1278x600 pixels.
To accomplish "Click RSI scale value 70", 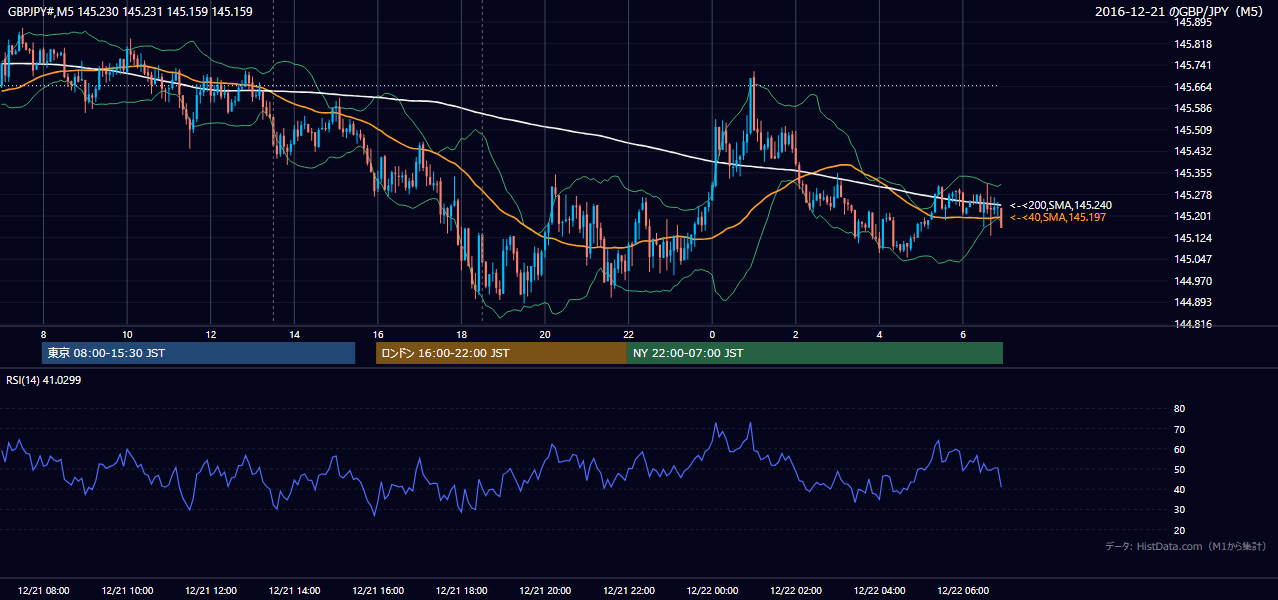I will pyautogui.click(x=1179, y=430).
